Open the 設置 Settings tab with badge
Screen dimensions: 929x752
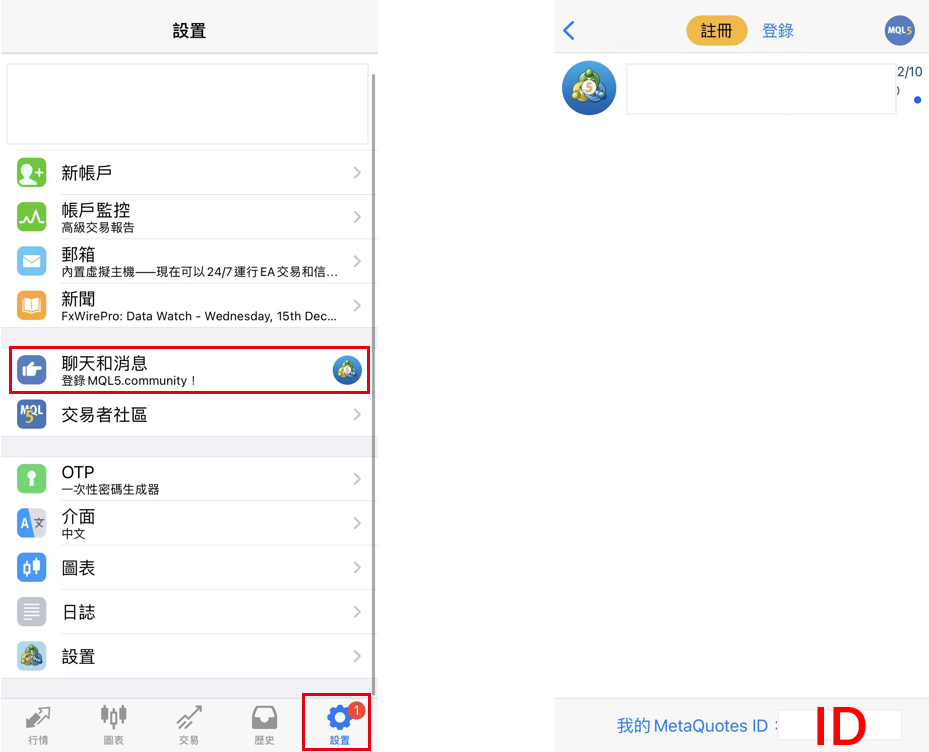click(339, 724)
